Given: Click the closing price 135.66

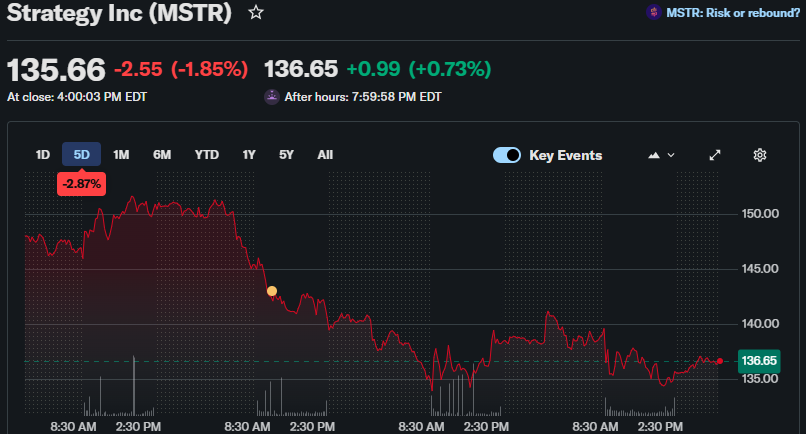Looking at the screenshot, I should [x=56, y=70].
